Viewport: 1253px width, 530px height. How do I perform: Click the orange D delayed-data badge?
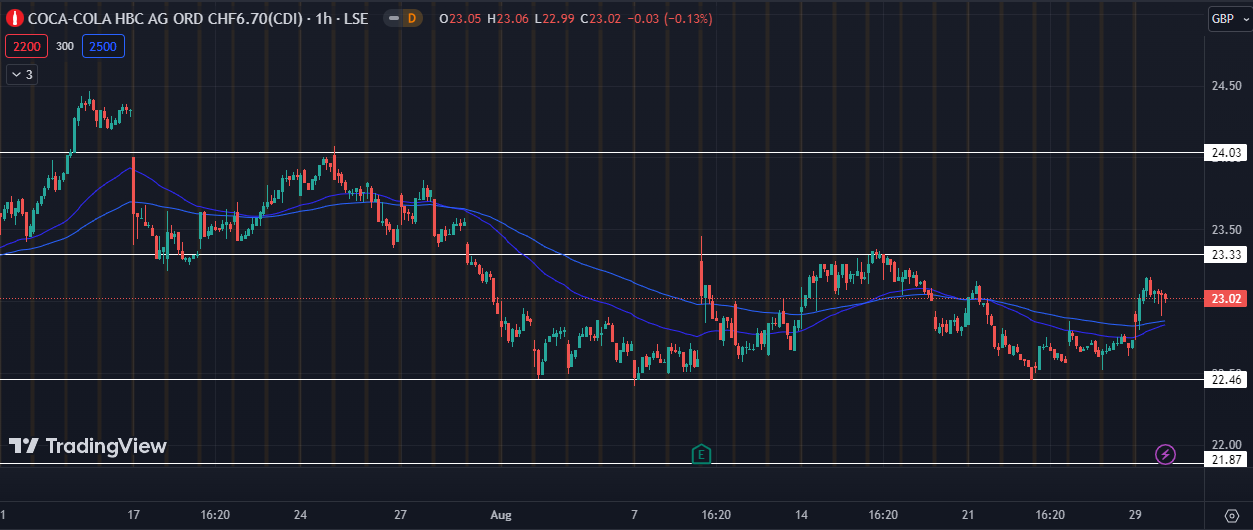coord(411,18)
